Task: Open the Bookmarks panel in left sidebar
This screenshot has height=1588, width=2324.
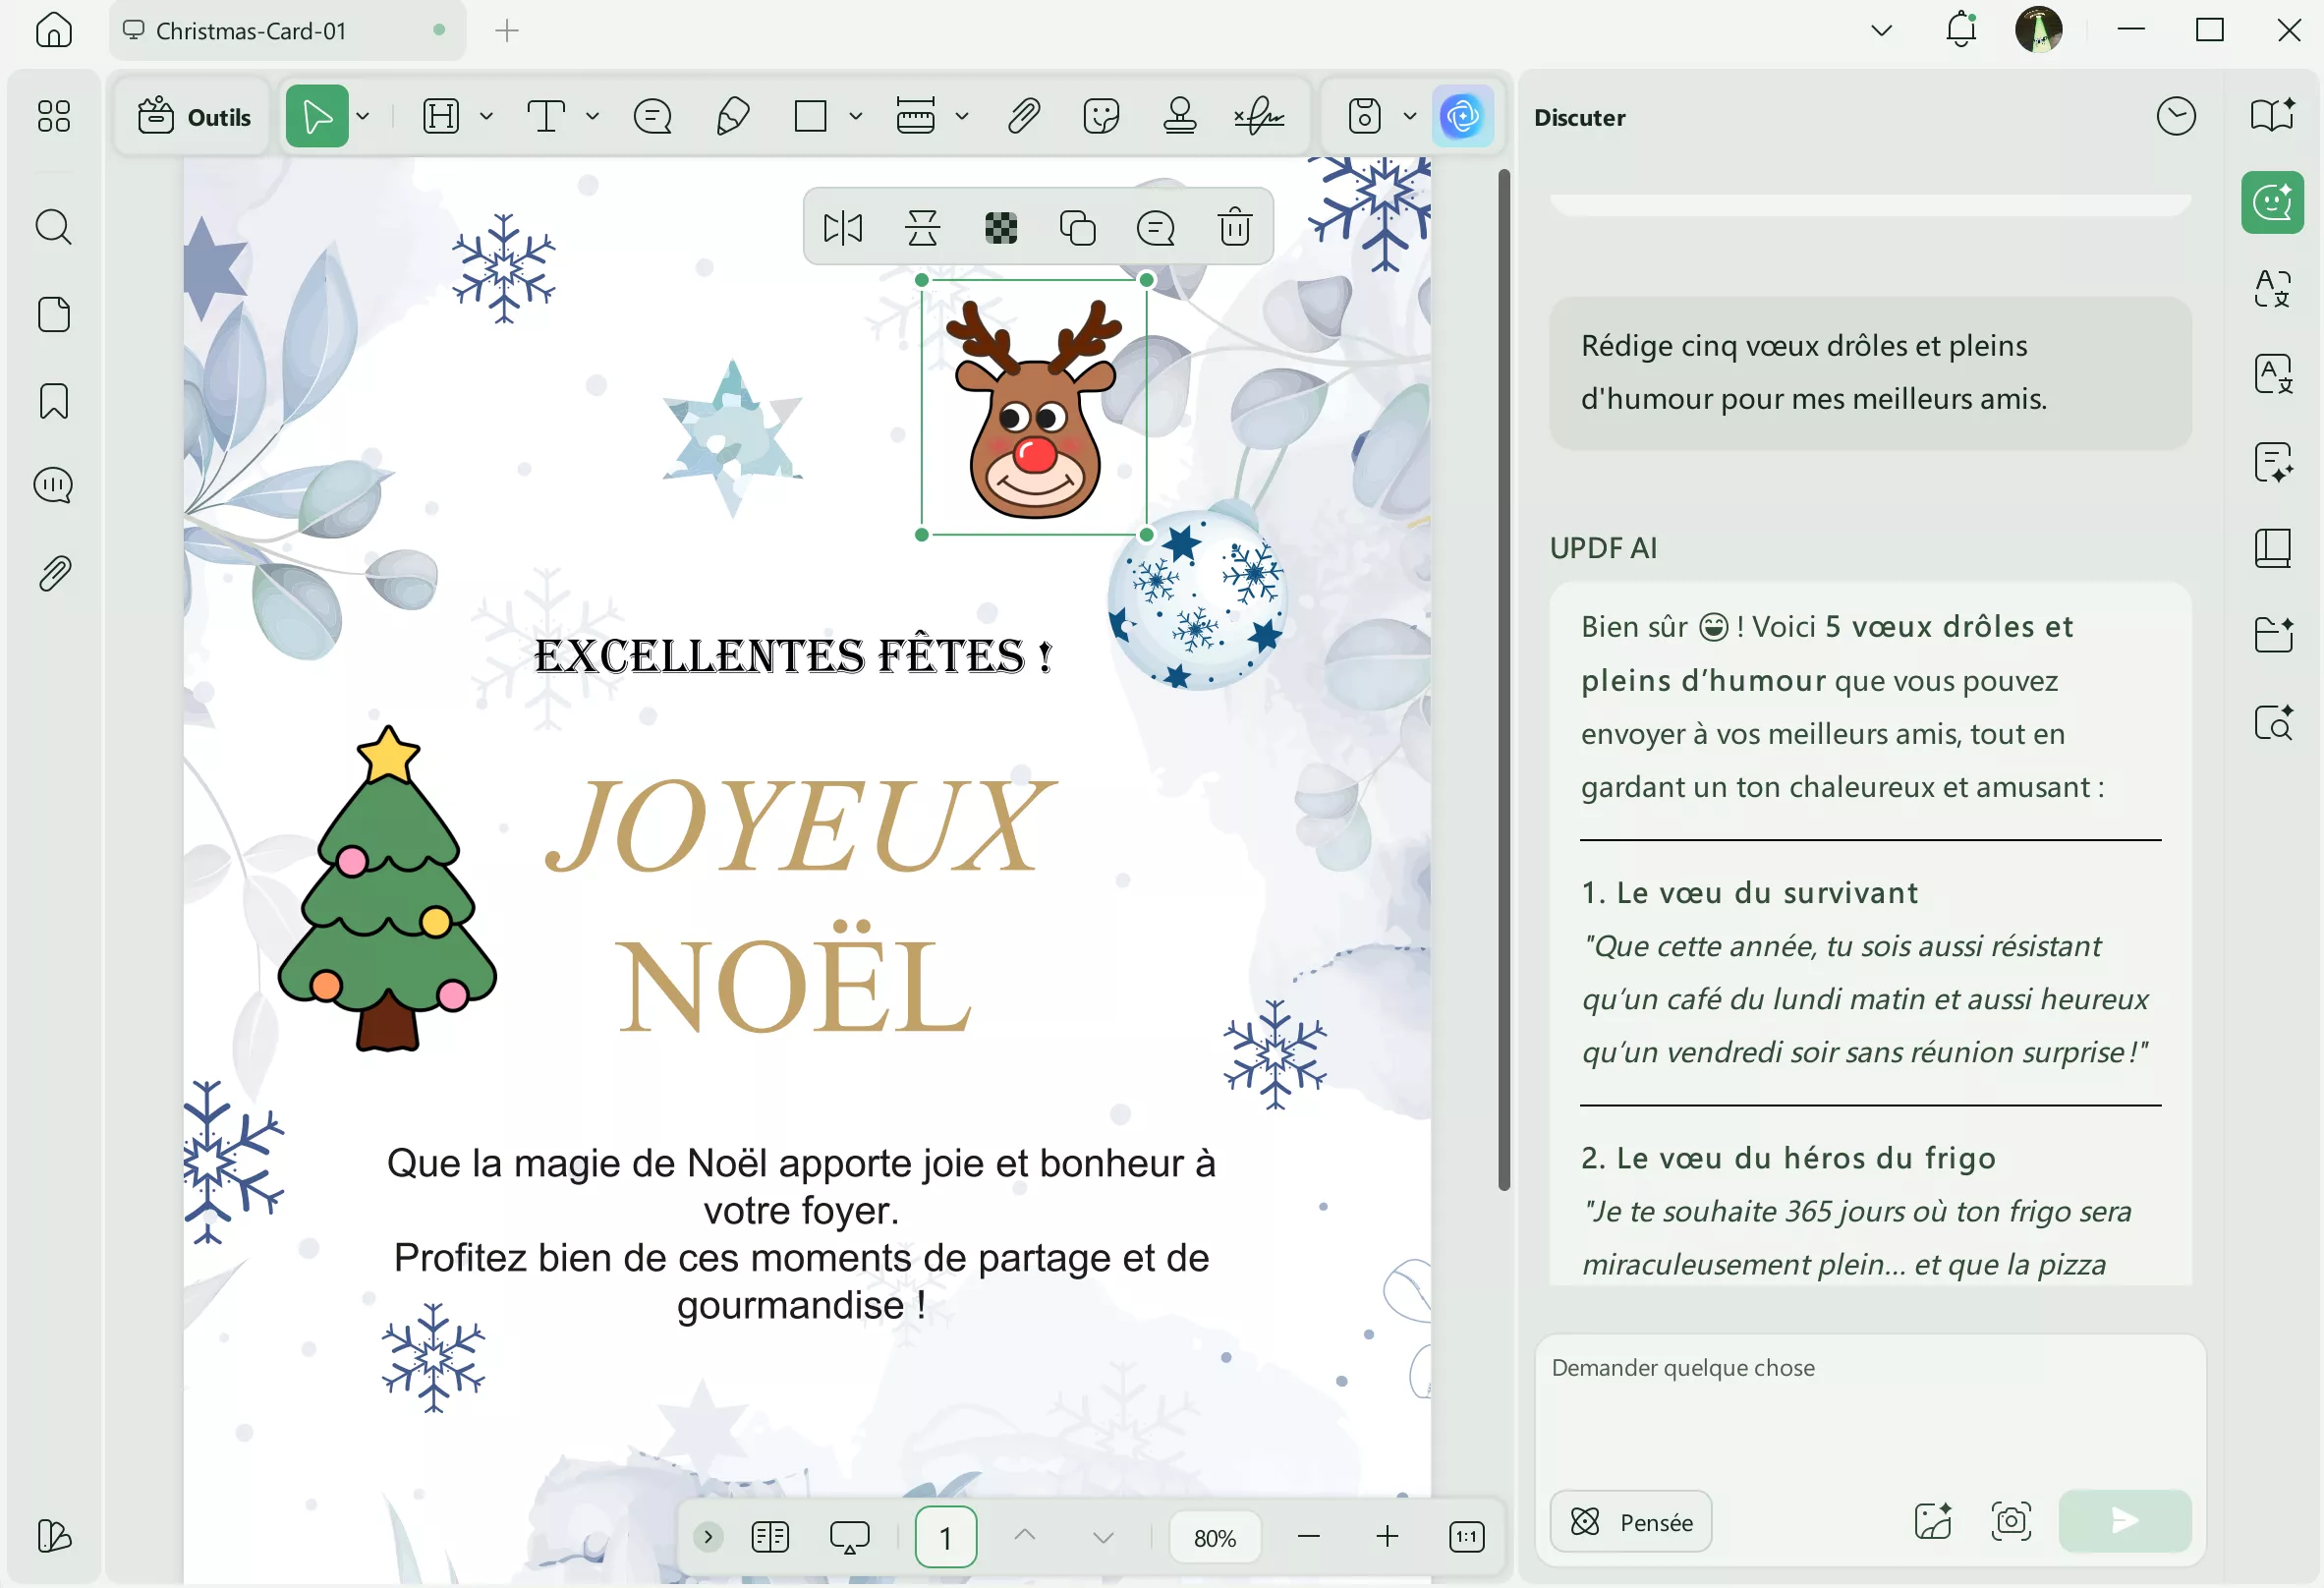Action: tap(53, 401)
